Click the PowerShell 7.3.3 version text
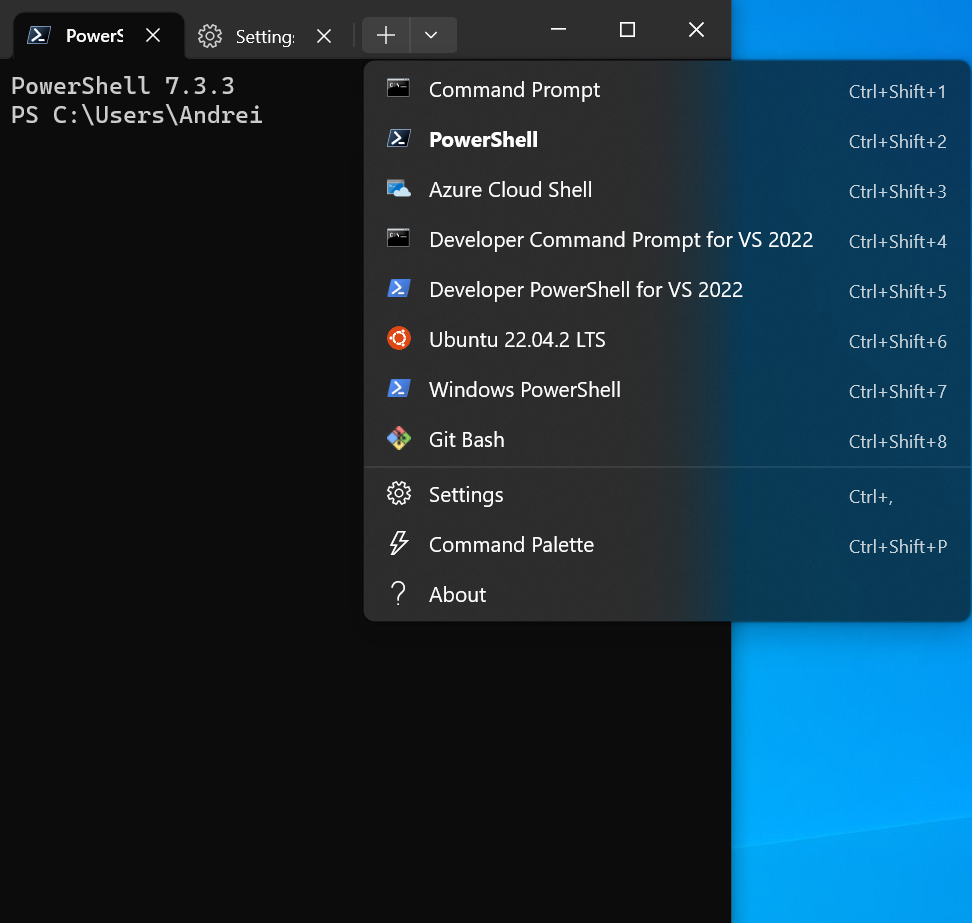Image resolution: width=972 pixels, height=923 pixels. [x=123, y=86]
